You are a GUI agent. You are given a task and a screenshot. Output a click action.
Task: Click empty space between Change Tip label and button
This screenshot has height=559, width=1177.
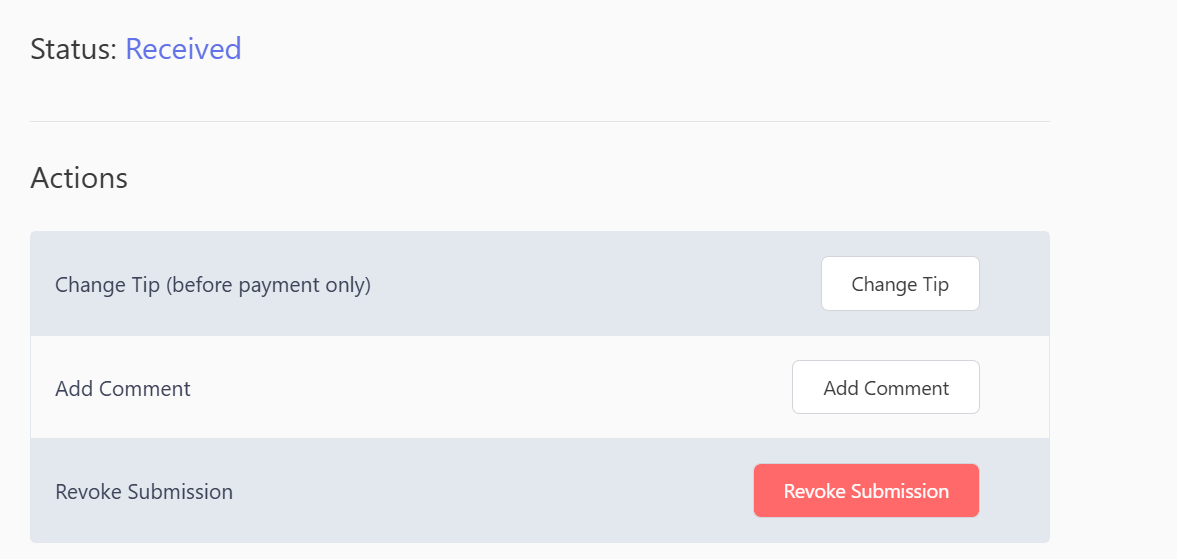[593, 284]
